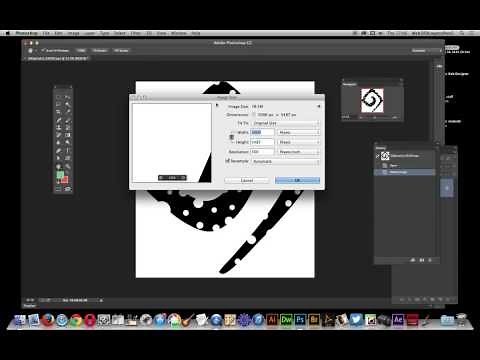Select the Pen tool
The width and height of the screenshot is (480, 360).
point(59,150)
